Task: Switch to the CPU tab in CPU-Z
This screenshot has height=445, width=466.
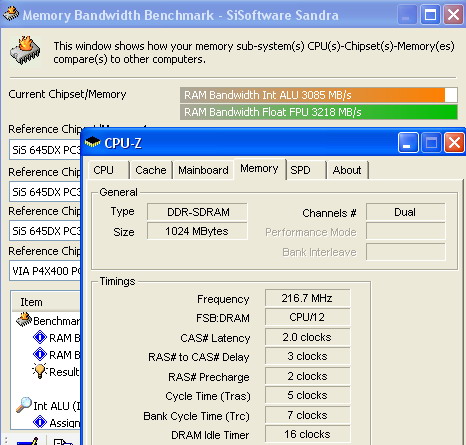Action: (x=108, y=170)
